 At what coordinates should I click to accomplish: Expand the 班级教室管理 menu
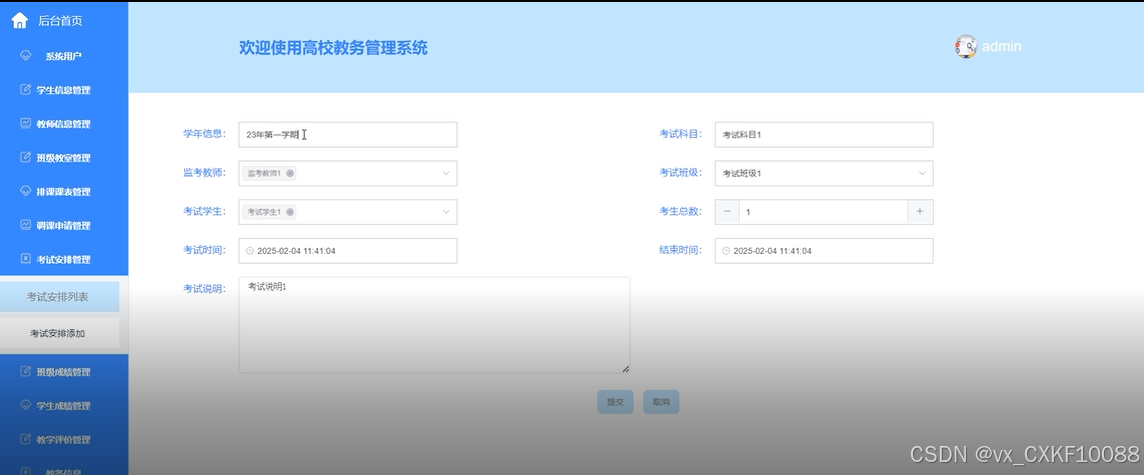point(64,158)
